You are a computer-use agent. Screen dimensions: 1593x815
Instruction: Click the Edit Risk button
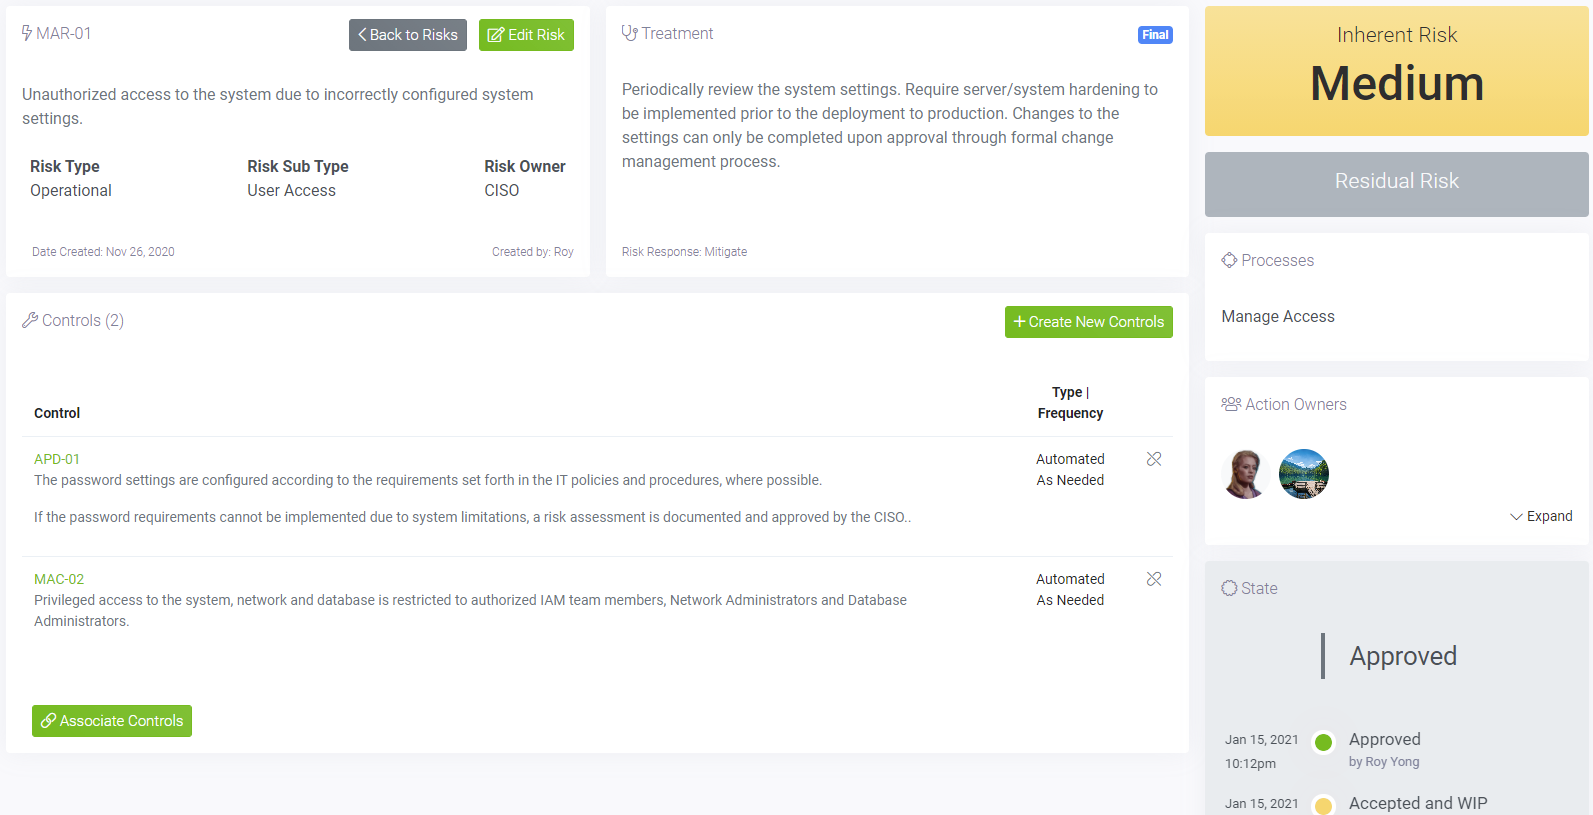pos(526,35)
